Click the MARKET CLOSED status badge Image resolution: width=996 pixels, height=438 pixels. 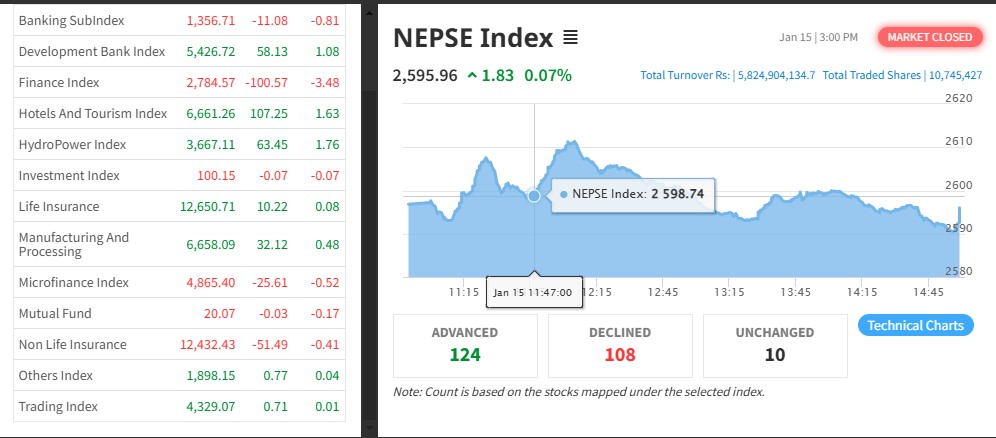(x=929, y=37)
